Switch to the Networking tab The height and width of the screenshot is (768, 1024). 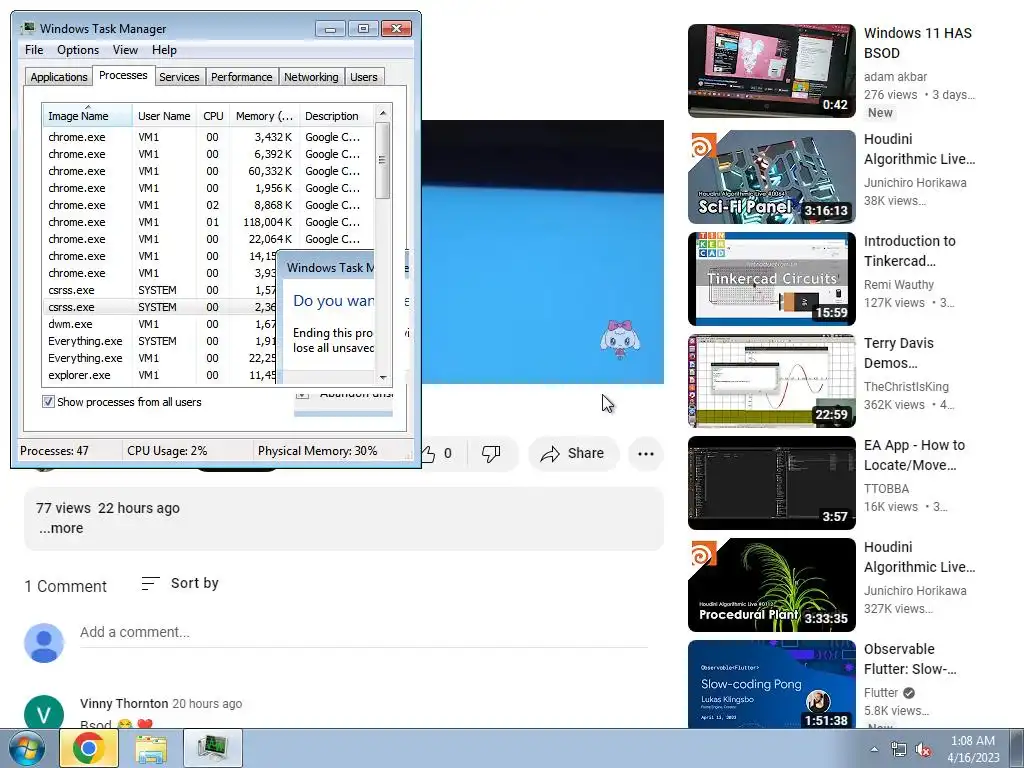coord(311,77)
